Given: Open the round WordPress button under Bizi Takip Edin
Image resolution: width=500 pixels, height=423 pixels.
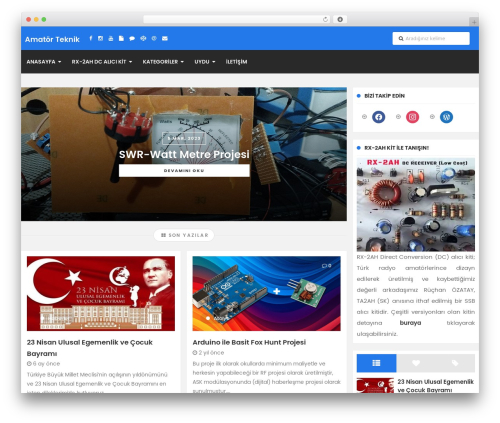Looking at the screenshot, I should [x=446, y=117].
